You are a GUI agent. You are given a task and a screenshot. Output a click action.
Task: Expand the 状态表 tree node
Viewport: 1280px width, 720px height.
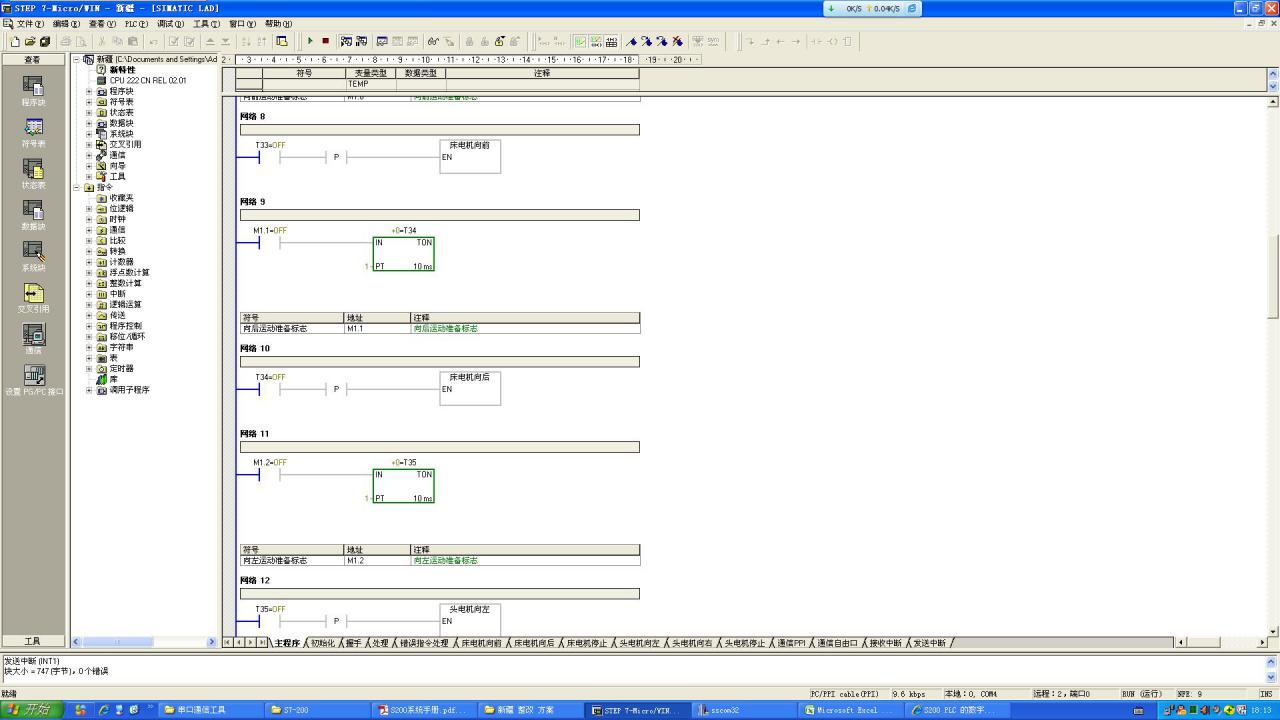pyautogui.click(x=89, y=112)
